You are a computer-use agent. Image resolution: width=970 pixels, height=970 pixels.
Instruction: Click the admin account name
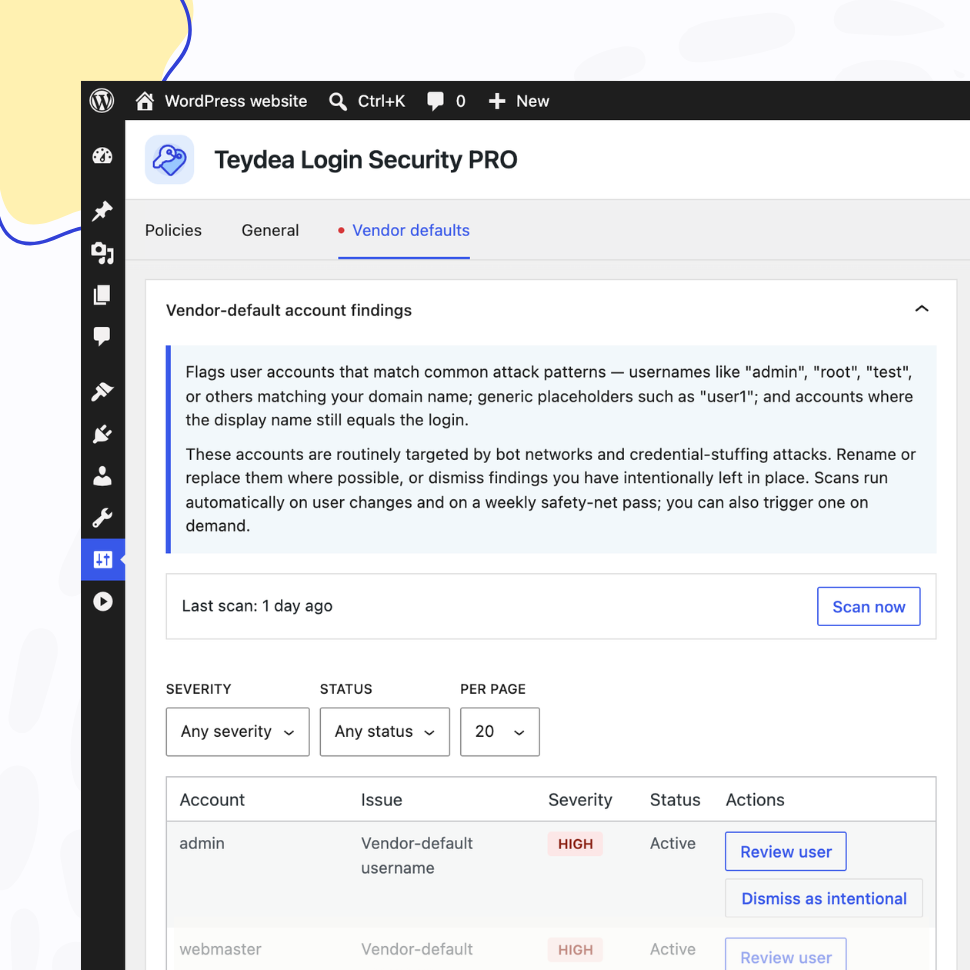(202, 843)
